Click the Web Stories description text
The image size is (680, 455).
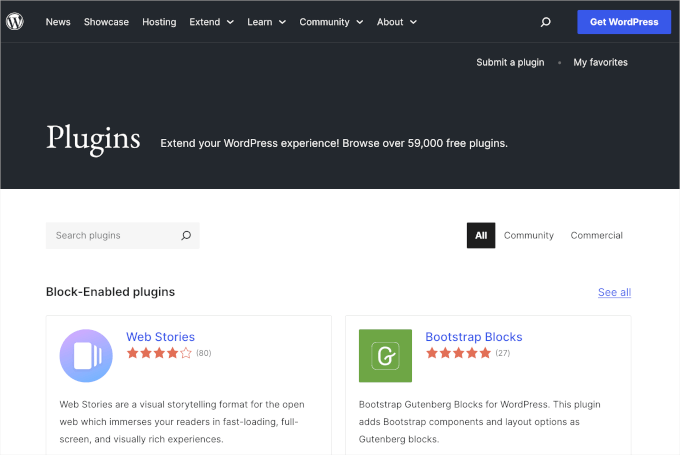pos(182,422)
